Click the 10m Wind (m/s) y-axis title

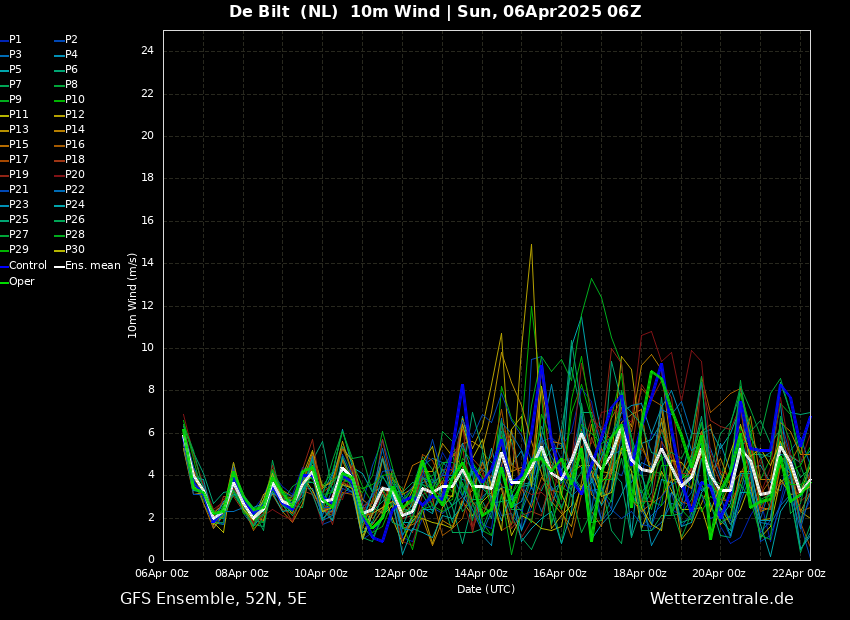133,295
